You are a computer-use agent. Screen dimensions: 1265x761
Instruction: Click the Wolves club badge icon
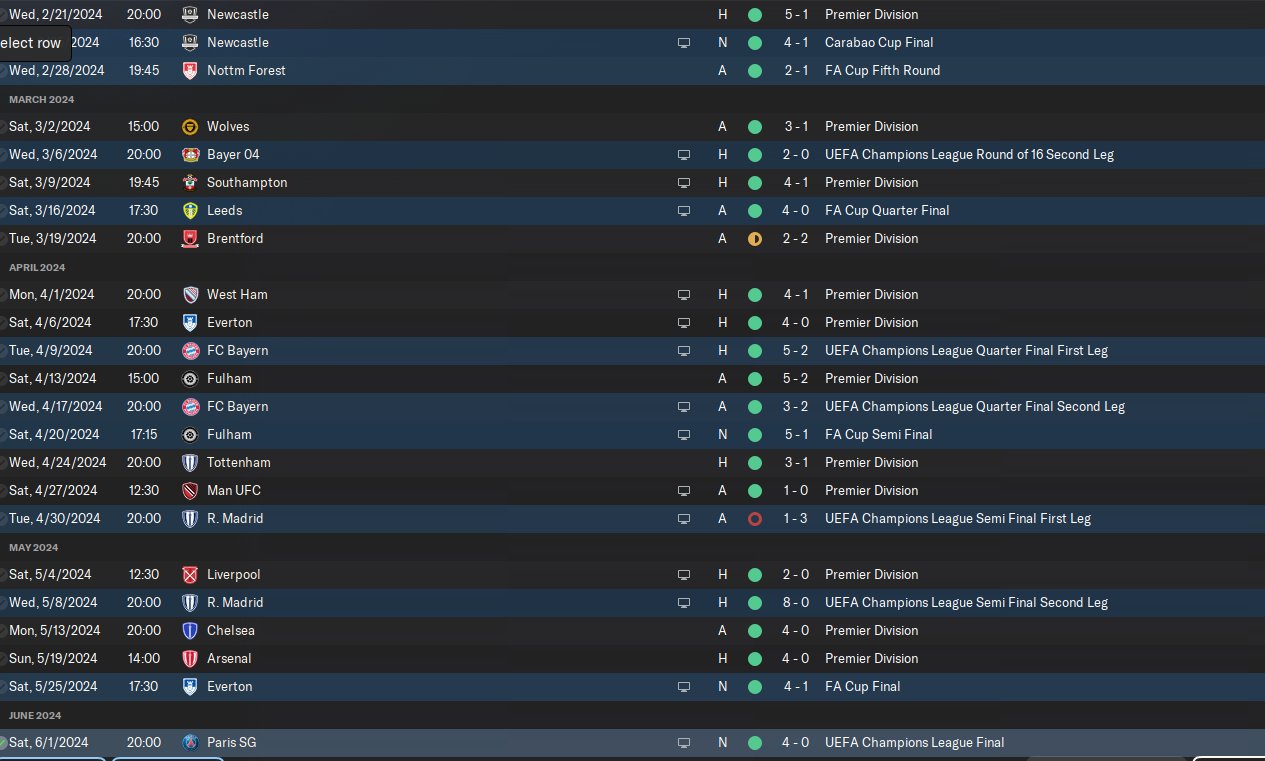(x=190, y=127)
